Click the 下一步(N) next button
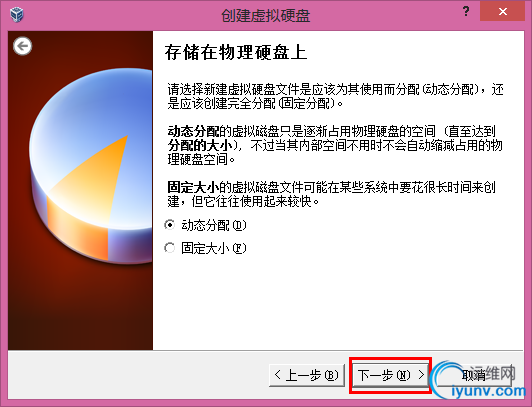 (391, 375)
